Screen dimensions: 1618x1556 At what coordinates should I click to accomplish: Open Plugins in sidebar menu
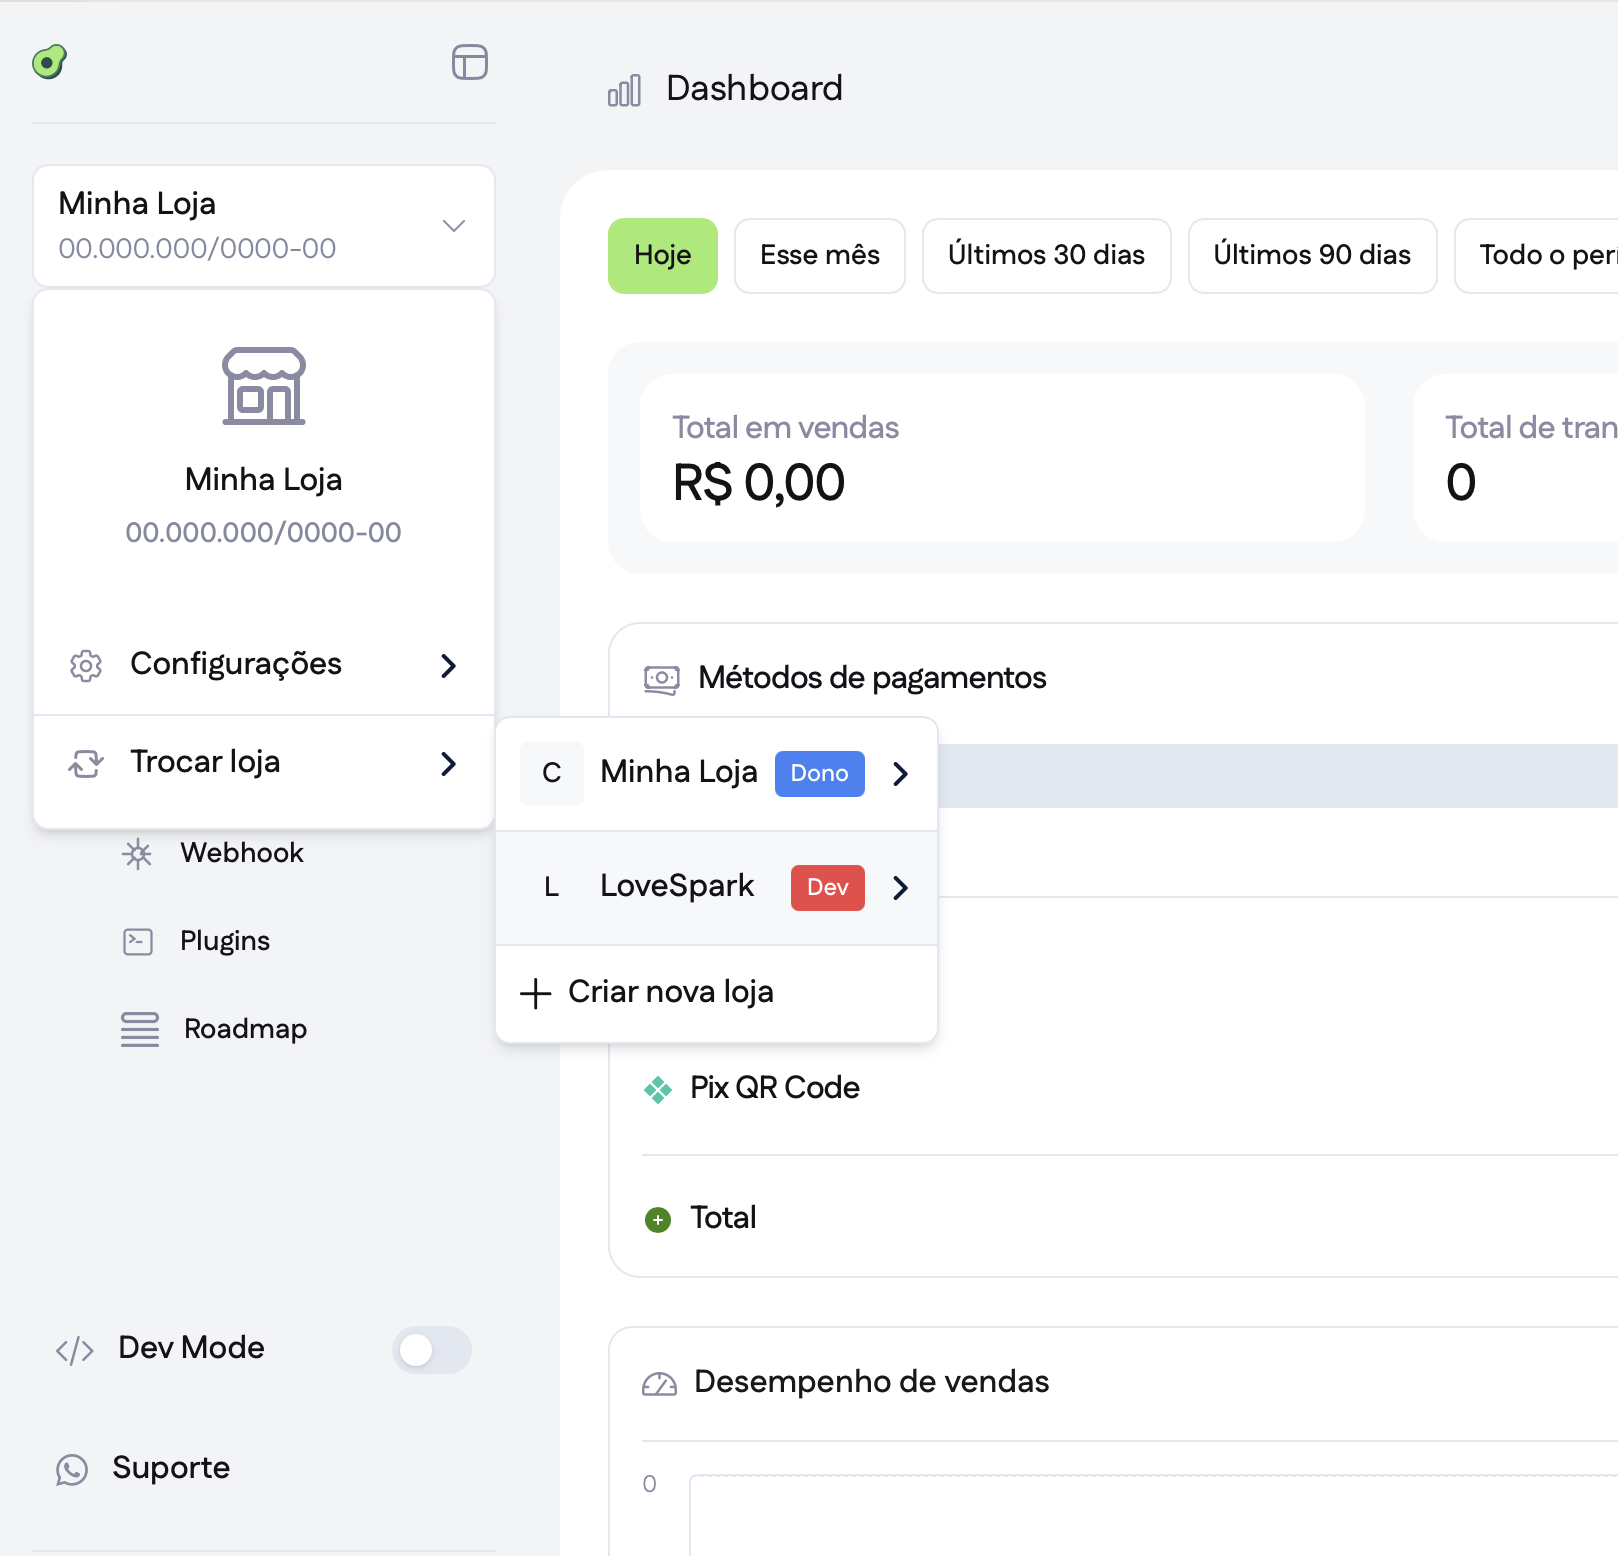(x=225, y=941)
